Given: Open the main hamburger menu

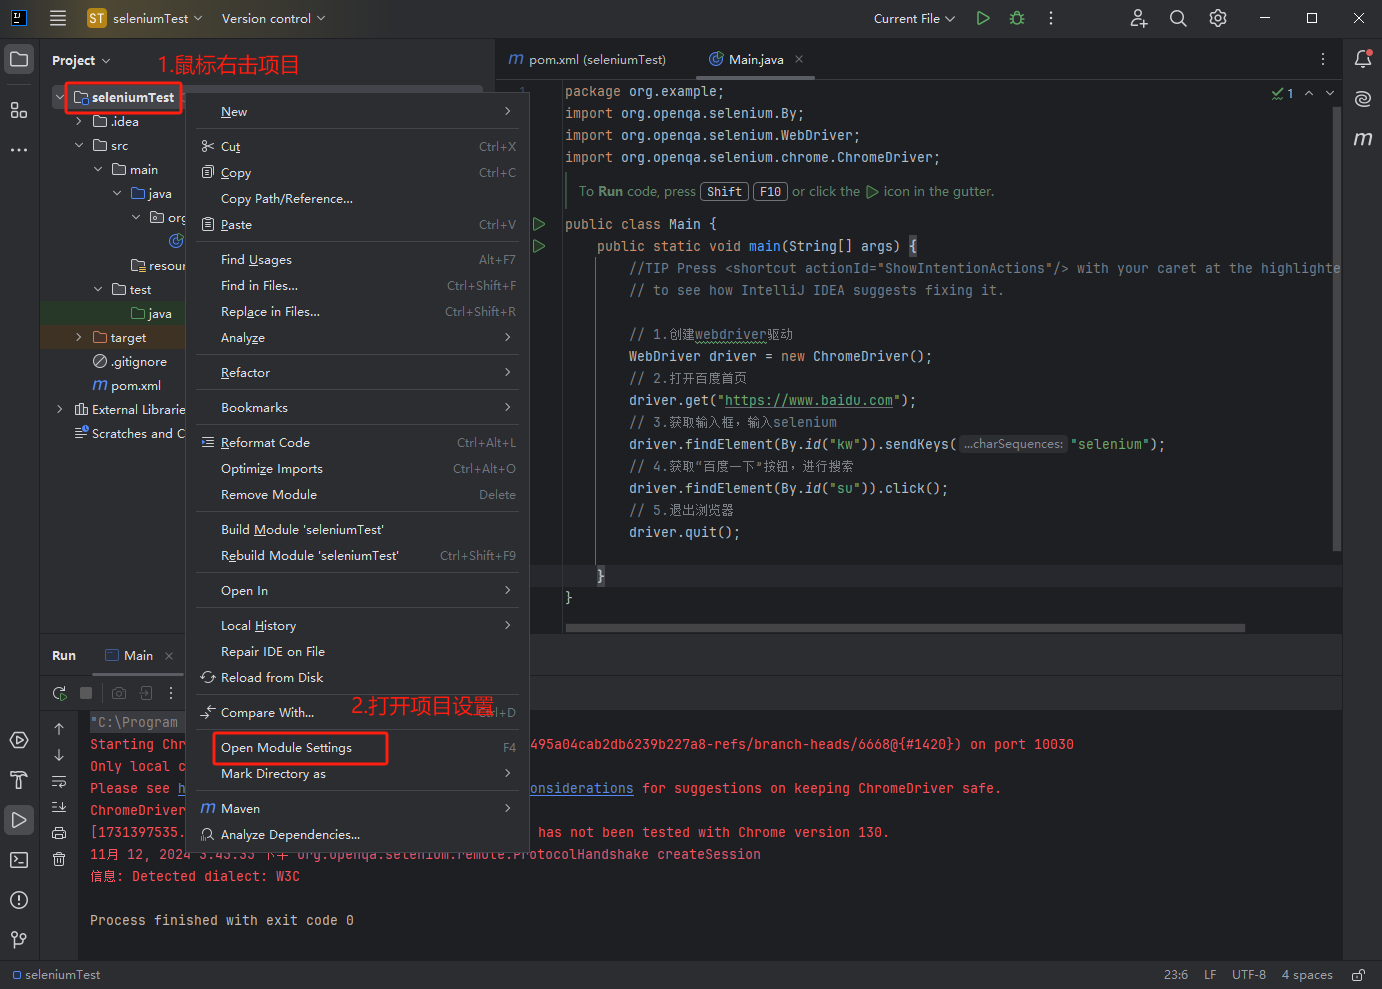Looking at the screenshot, I should (x=58, y=18).
